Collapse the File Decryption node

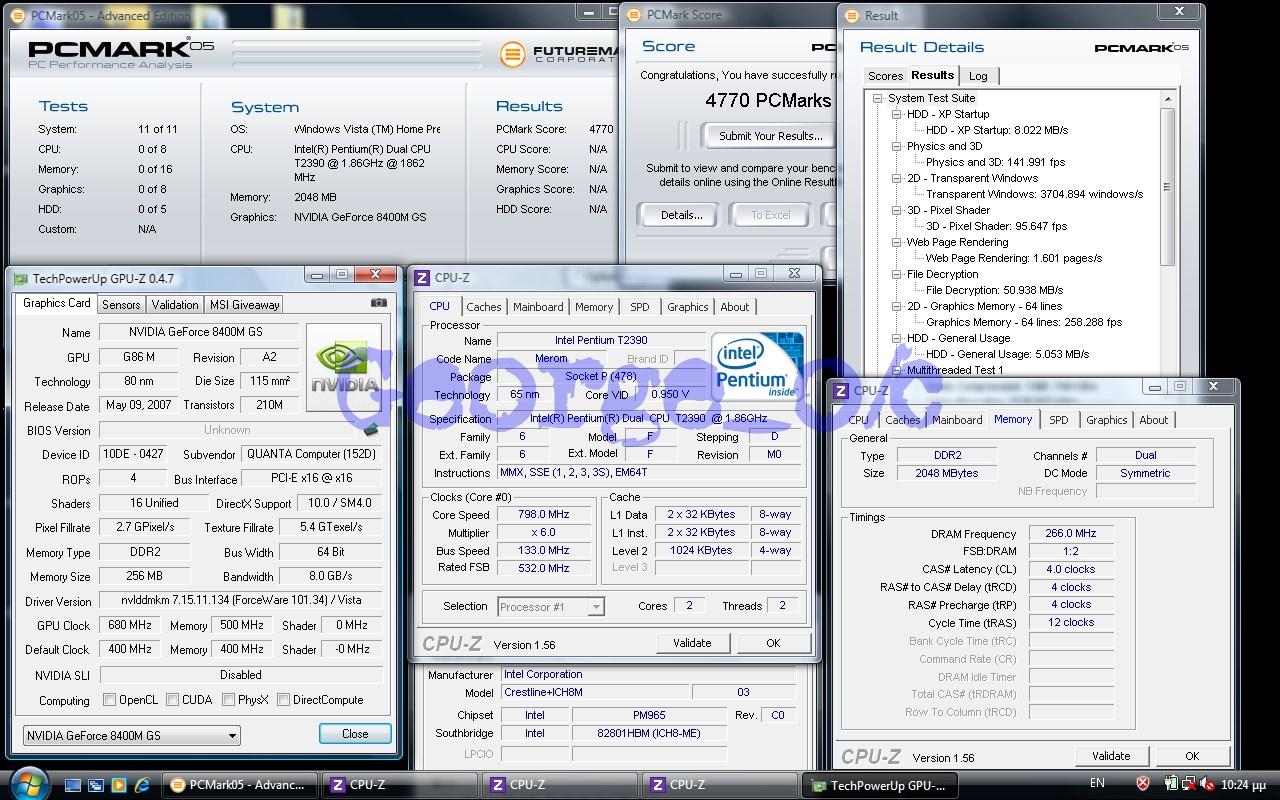coord(897,274)
